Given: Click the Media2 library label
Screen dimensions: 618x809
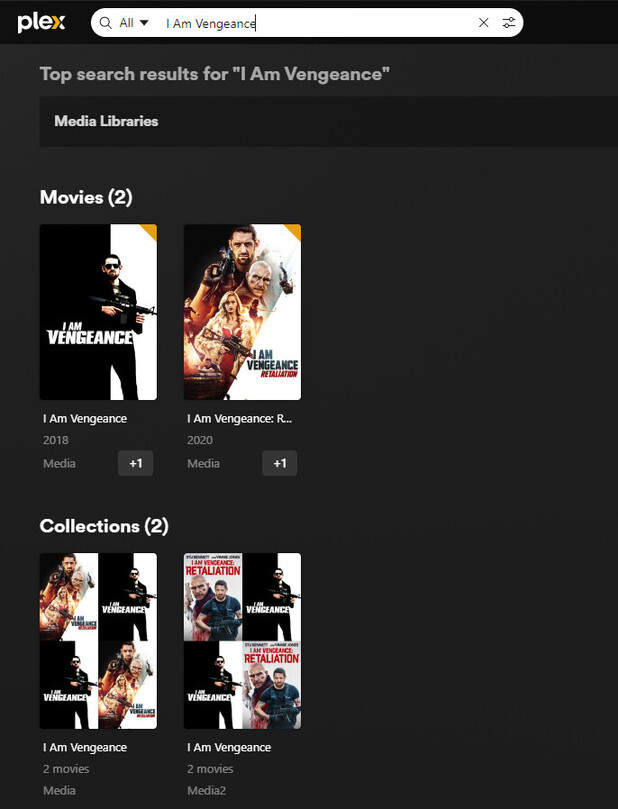Looking at the screenshot, I should (206, 790).
